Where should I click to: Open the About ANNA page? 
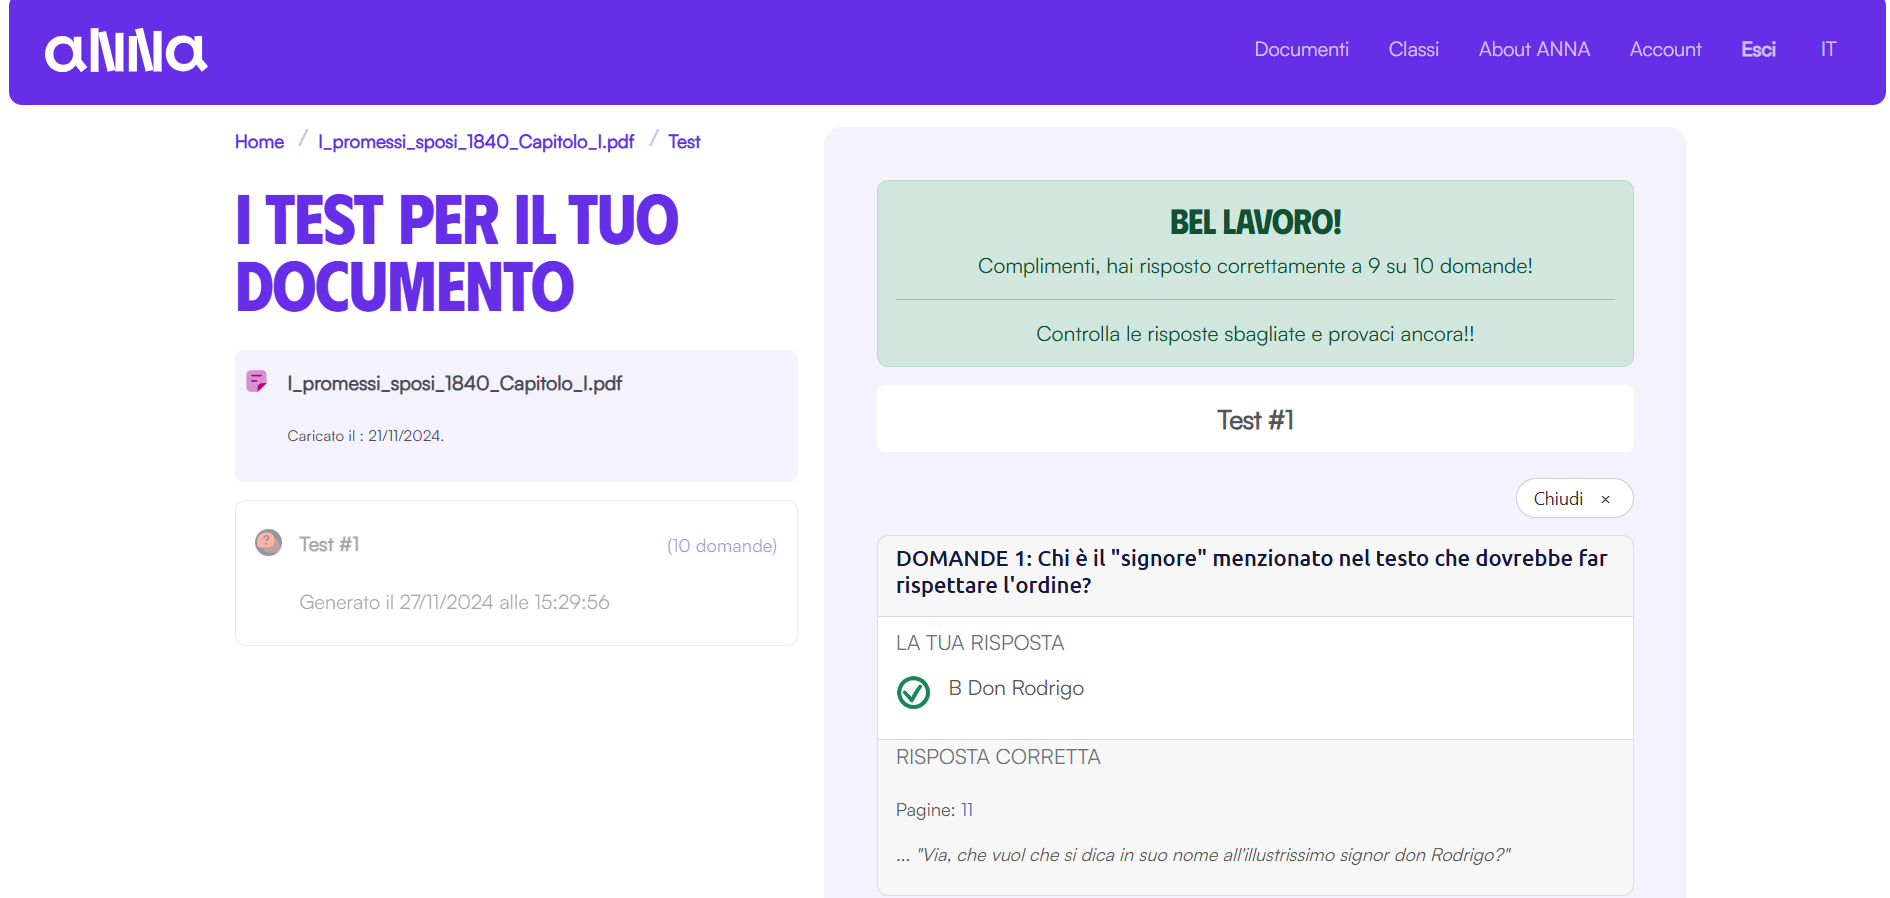click(x=1533, y=50)
